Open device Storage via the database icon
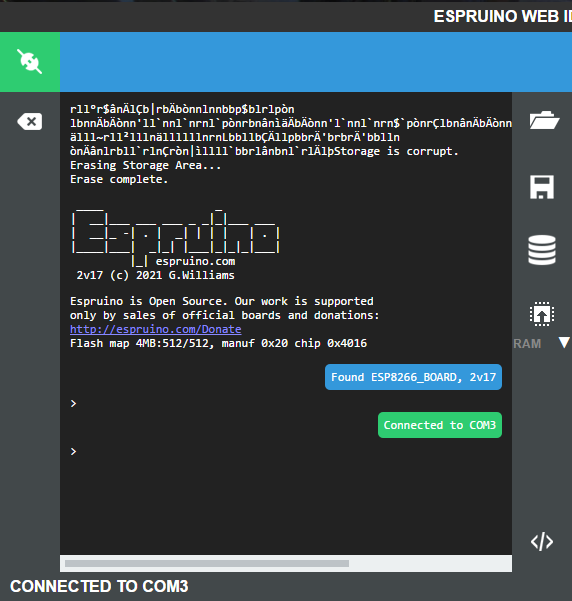Image resolution: width=572 pixels, height=601 pixels. point(542,250)
